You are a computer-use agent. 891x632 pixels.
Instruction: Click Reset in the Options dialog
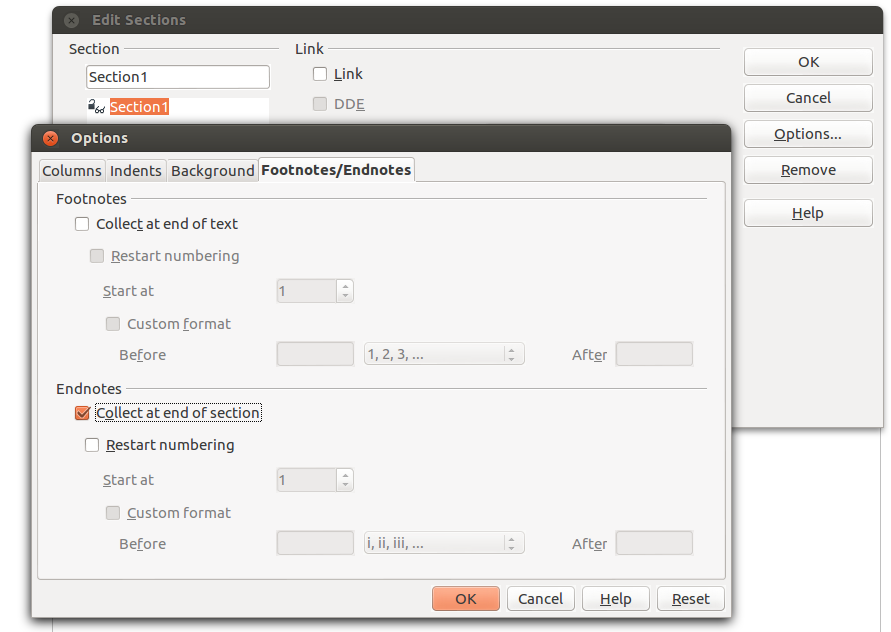[x=690, y=599]
